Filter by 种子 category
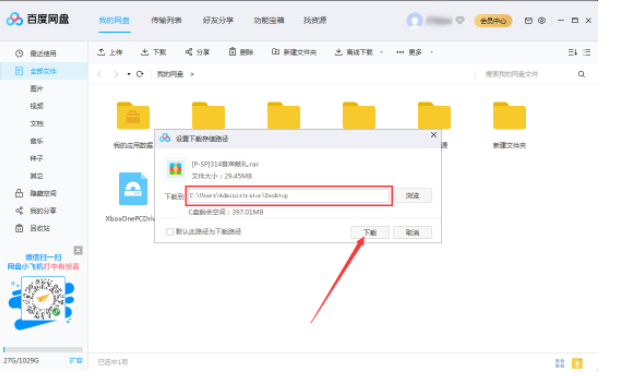The height and width of the screenshot is (376, 626). 36,158
